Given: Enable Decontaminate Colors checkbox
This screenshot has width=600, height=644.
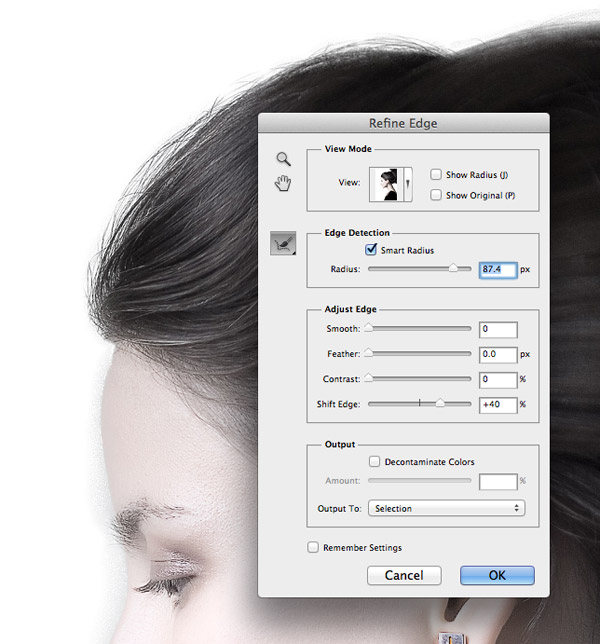Looking at the screenshot, I should [x=374, y=462].
